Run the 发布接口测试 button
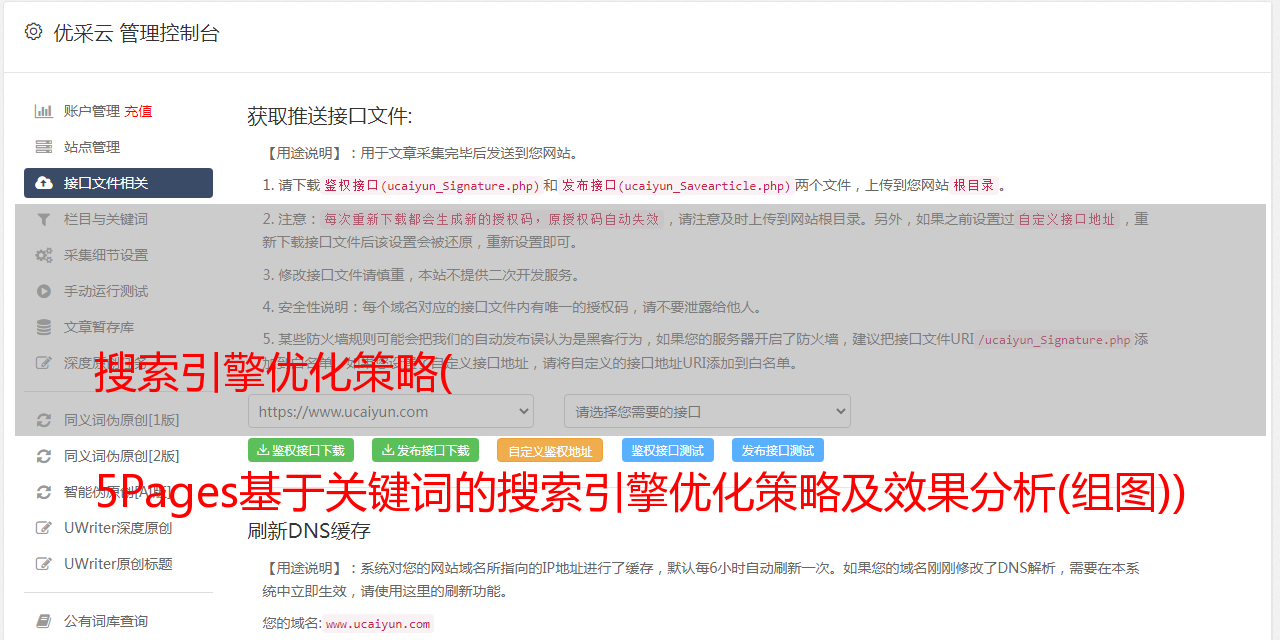Image resolution: width=1280 pixels, height=640 pixels. pos(778,450)
